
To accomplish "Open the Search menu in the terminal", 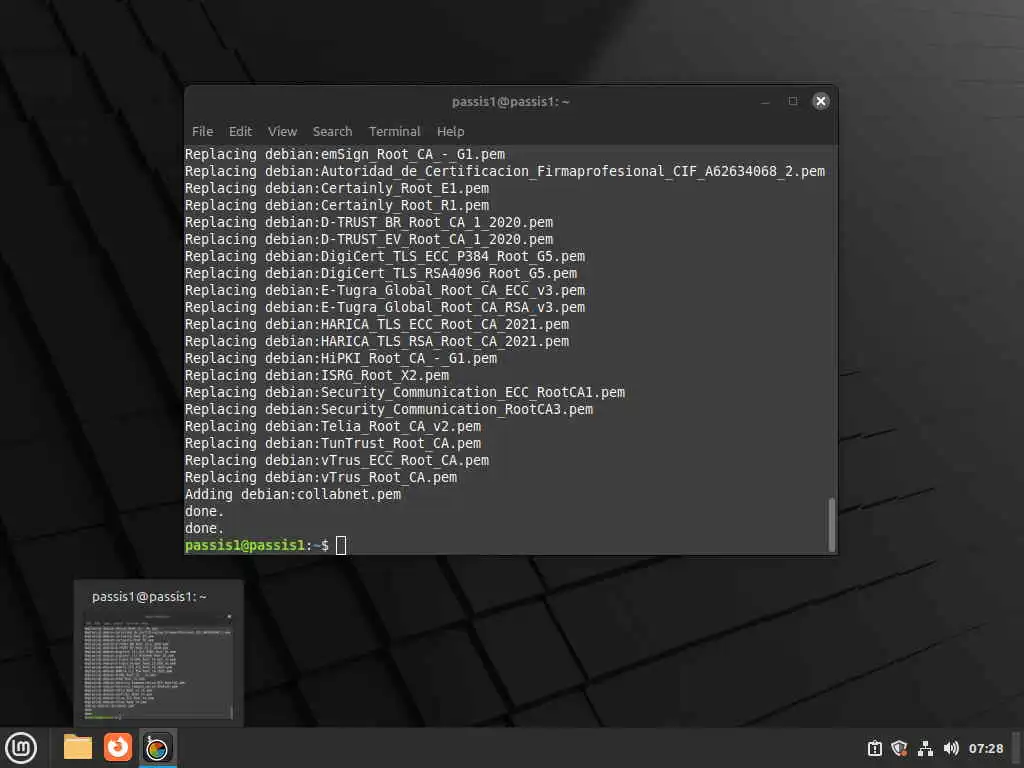I will coord(332,131).
